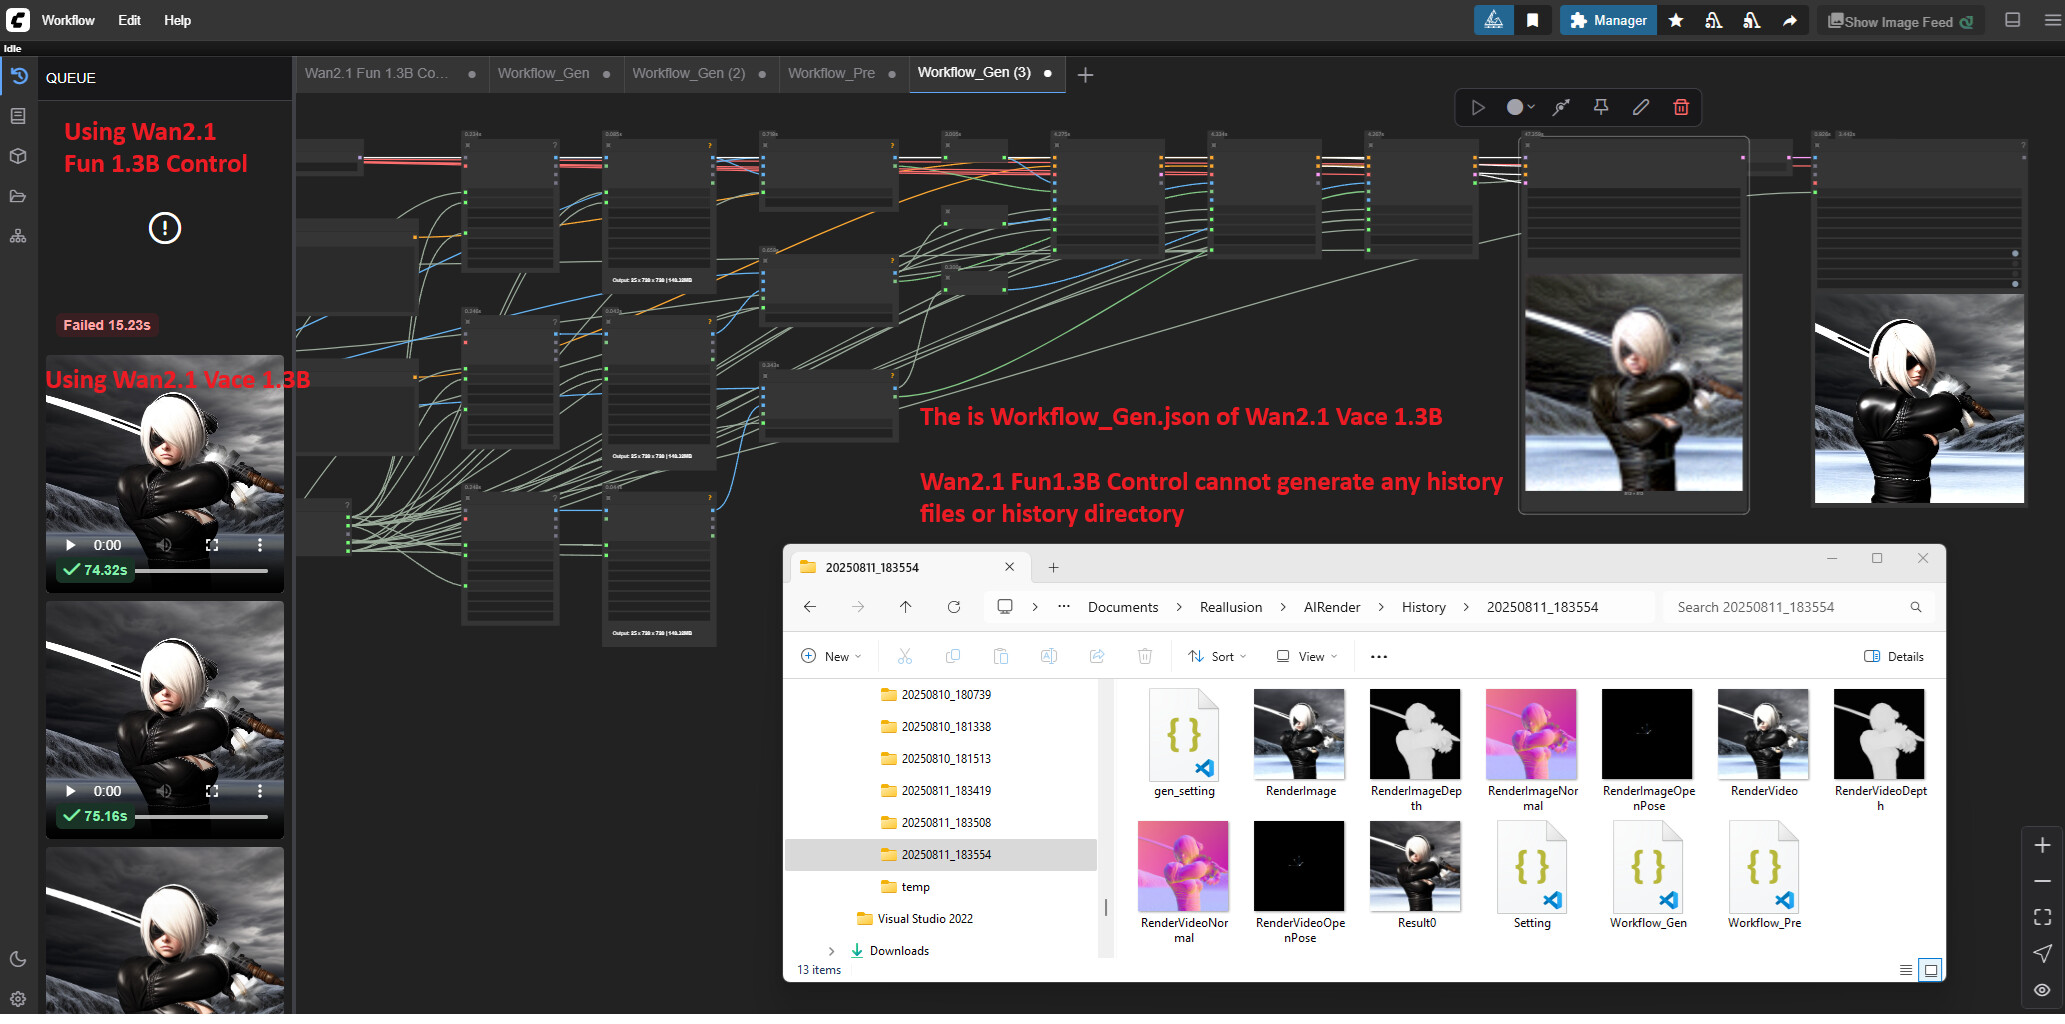Toggle the Details pane button

coord(1894,657)
